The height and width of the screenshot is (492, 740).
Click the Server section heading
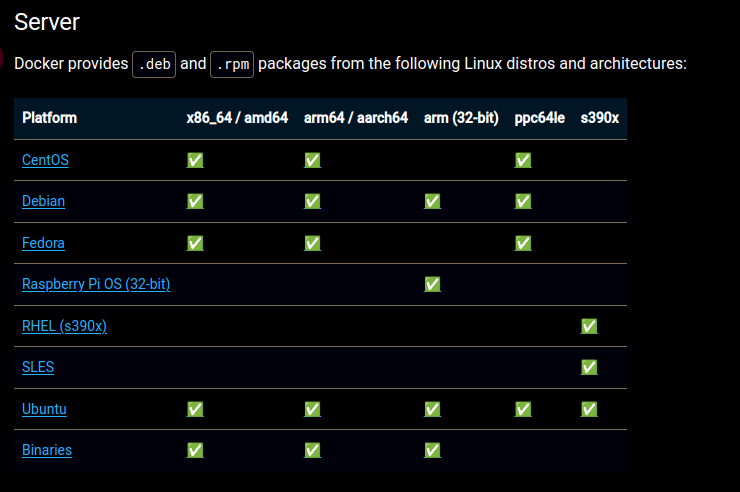[x=47, y=22]
